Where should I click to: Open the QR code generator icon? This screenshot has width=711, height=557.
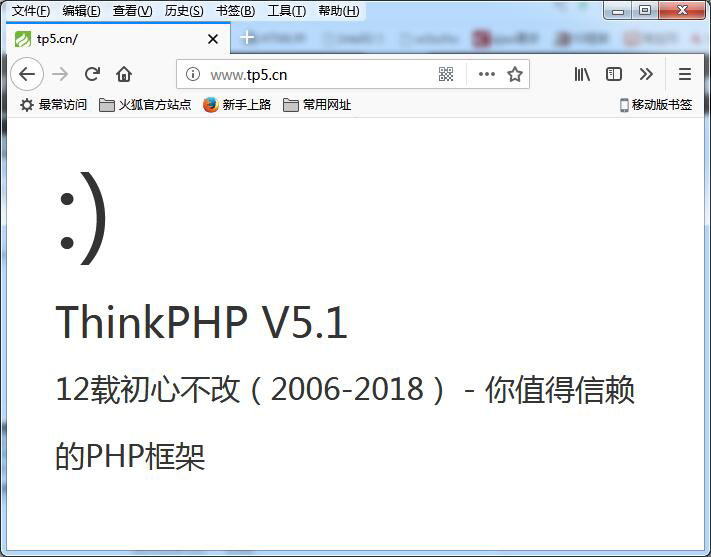click(446, 74)
